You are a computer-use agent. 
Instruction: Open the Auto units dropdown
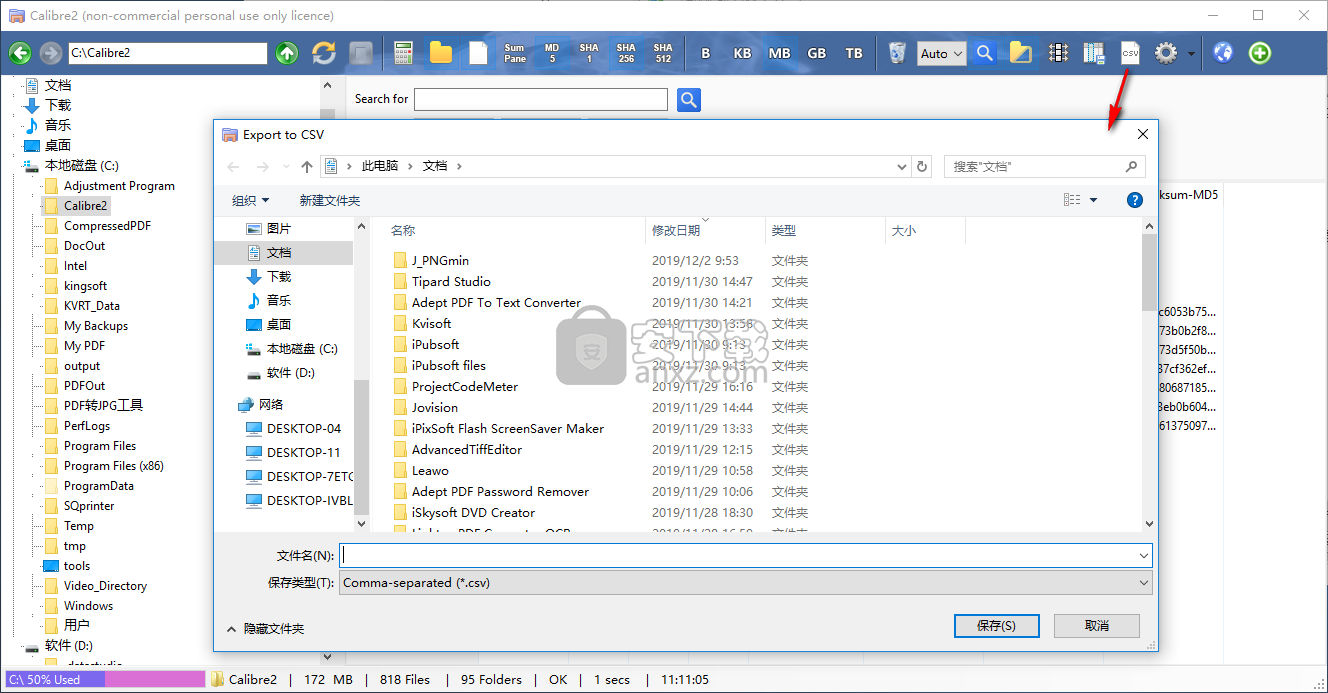pyautogui.click(x=942, y=53)
